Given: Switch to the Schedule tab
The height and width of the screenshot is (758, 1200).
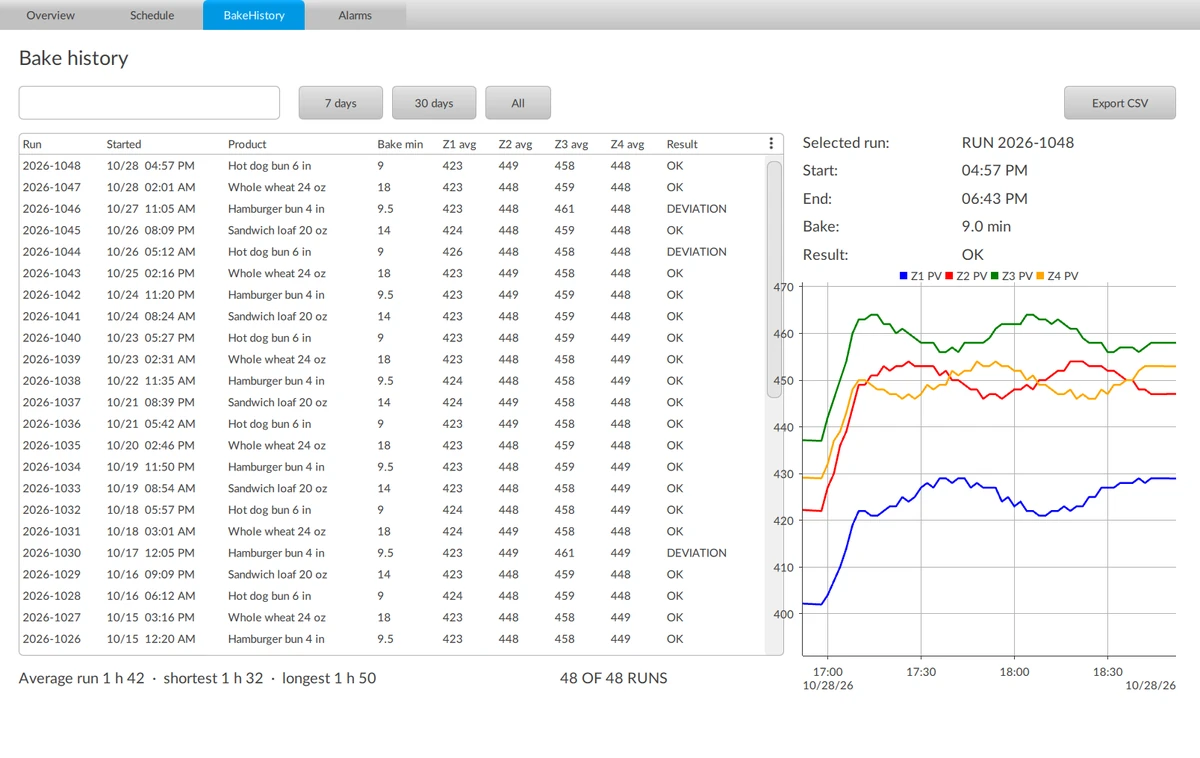Looking at the screenshot, I should (152, 15).
